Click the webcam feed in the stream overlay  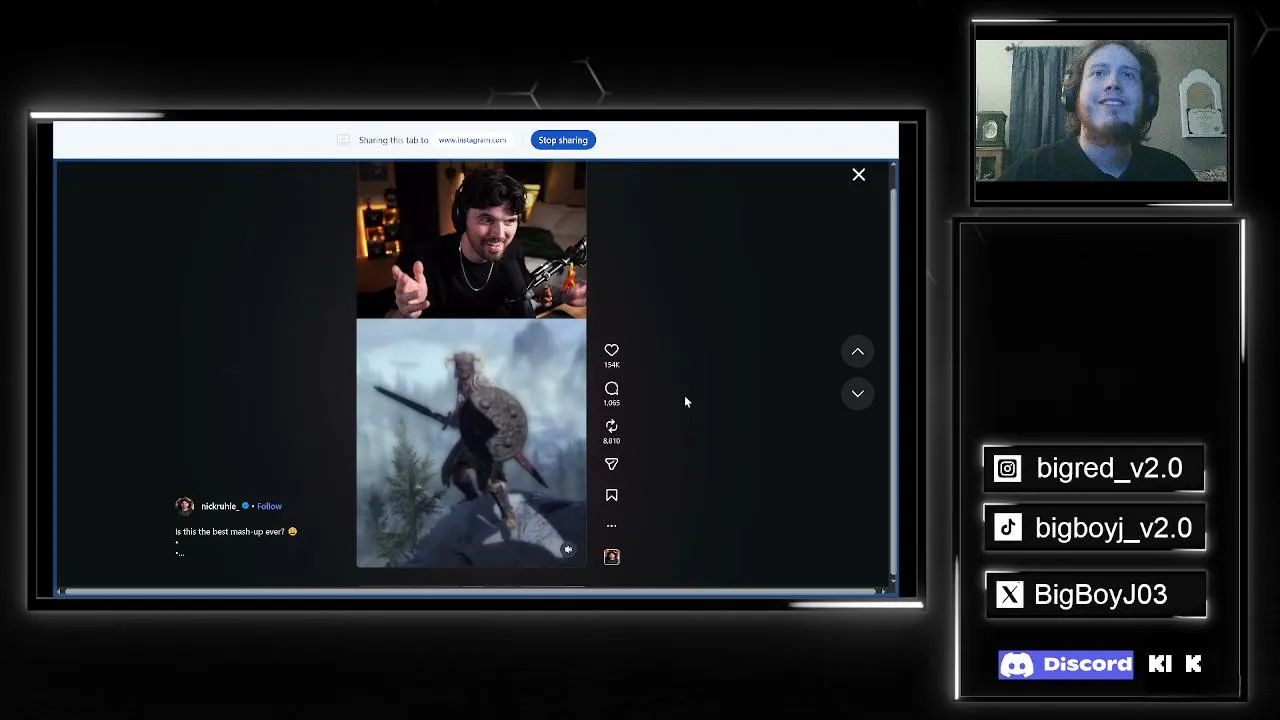click(x=1101, y=111)
